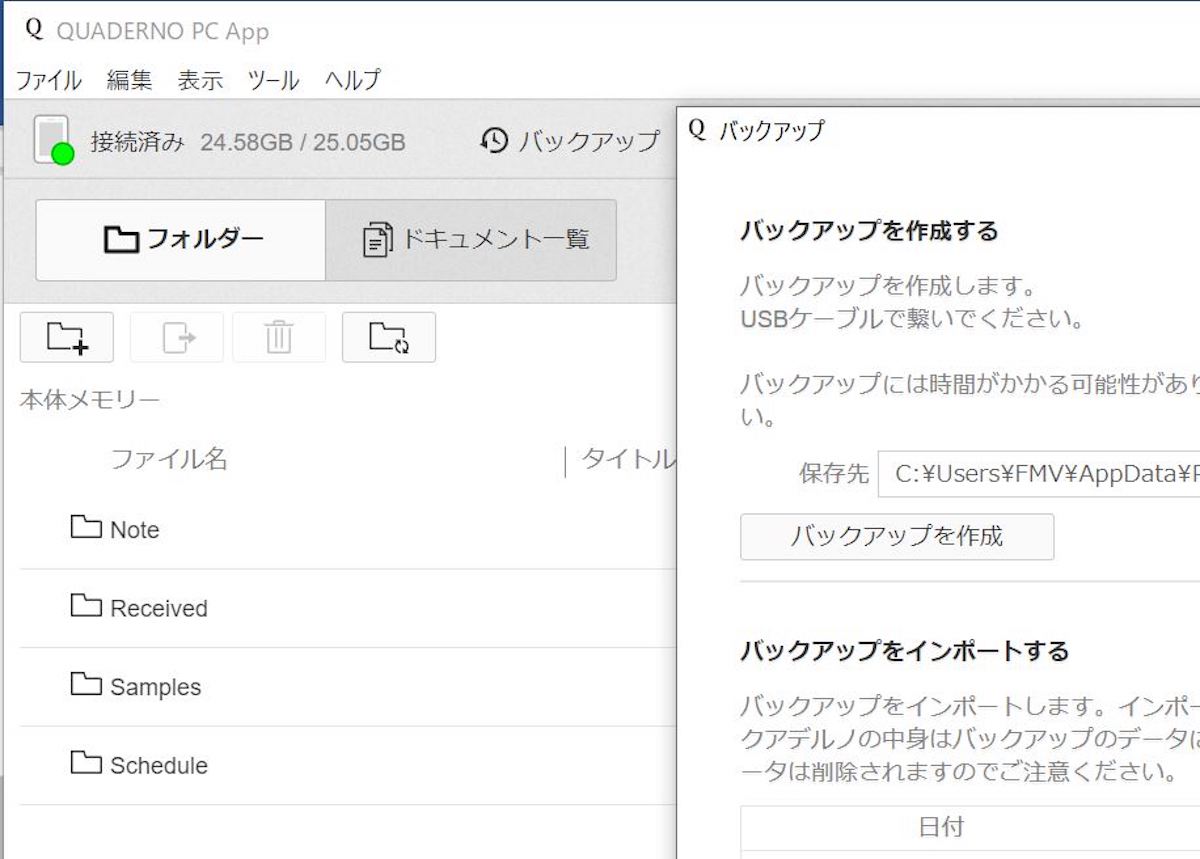
Task: Click the connected device status icon
Action: [52, 140]
